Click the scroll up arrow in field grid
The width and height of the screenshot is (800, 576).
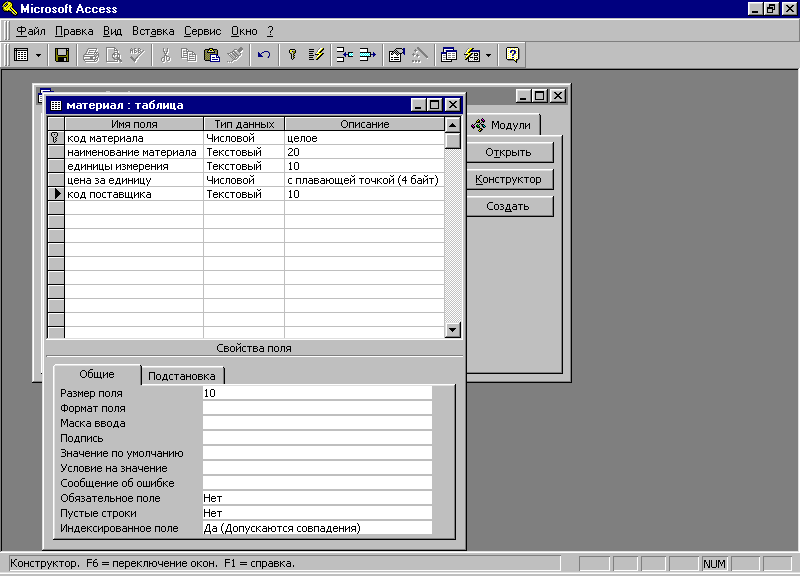click(x=453, y=124)
